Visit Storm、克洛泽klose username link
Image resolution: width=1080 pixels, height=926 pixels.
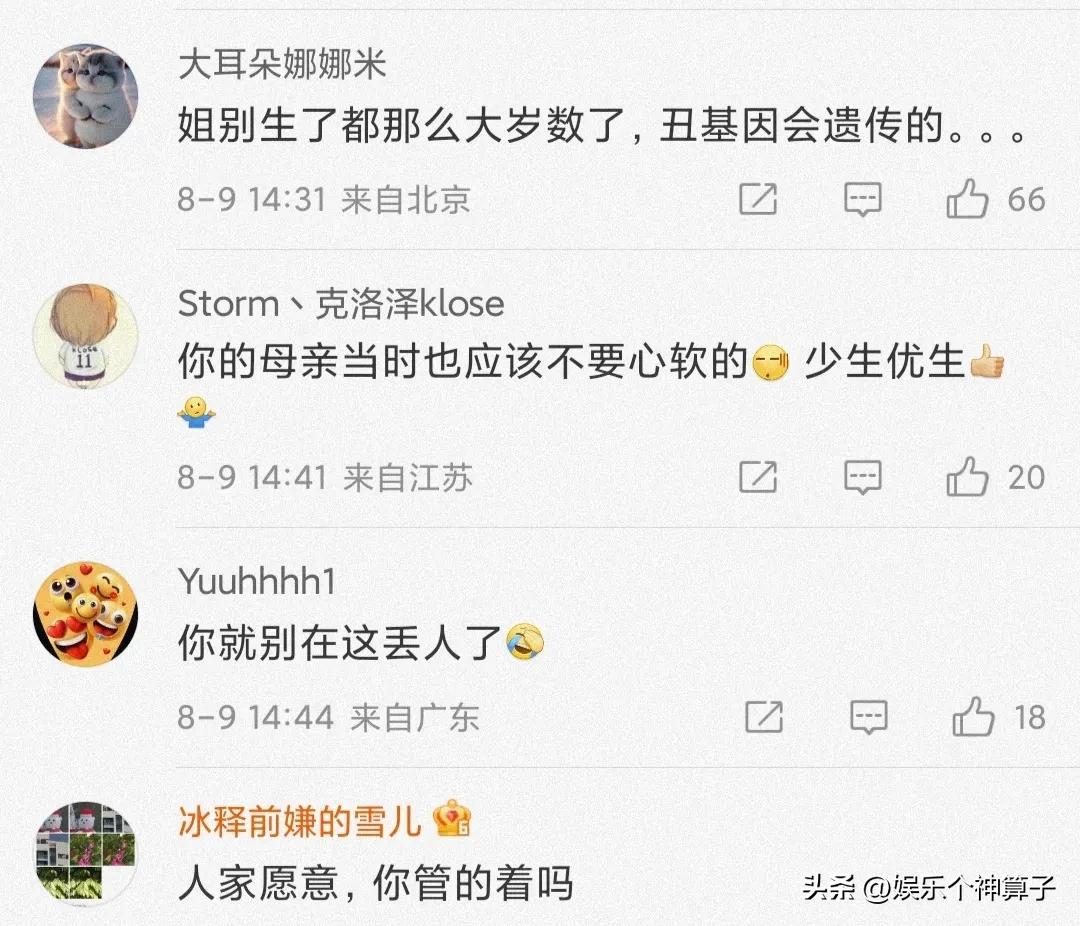[341, 304]
